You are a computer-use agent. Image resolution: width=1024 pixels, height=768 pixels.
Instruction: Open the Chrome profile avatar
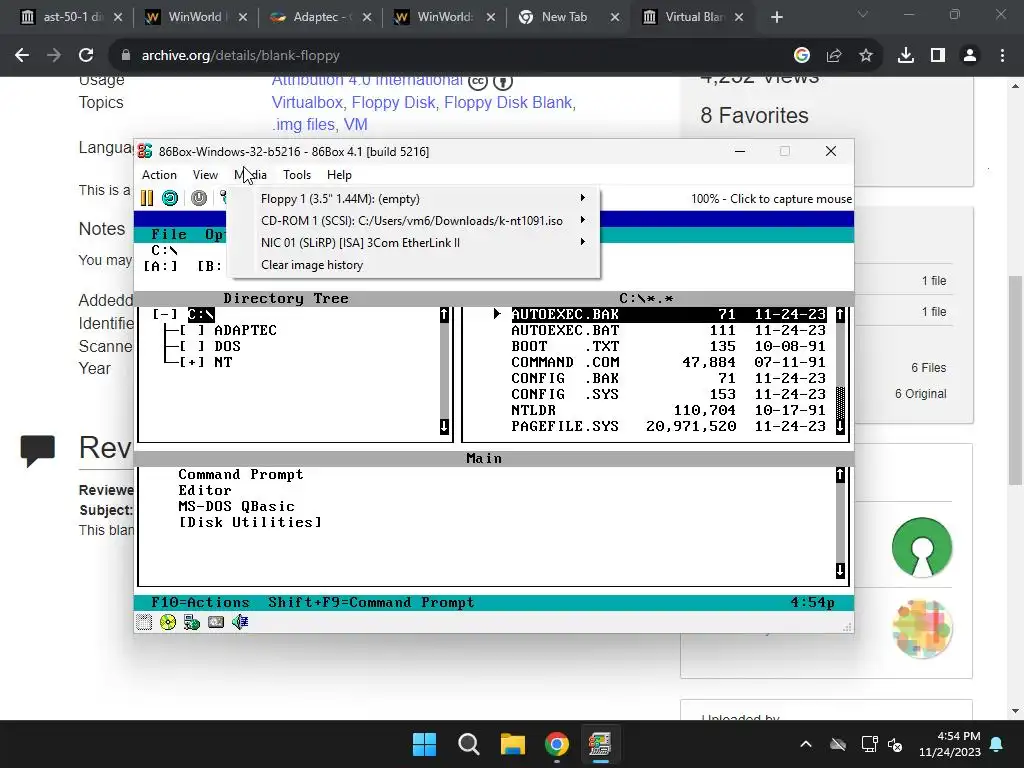[x=970, y=56]
